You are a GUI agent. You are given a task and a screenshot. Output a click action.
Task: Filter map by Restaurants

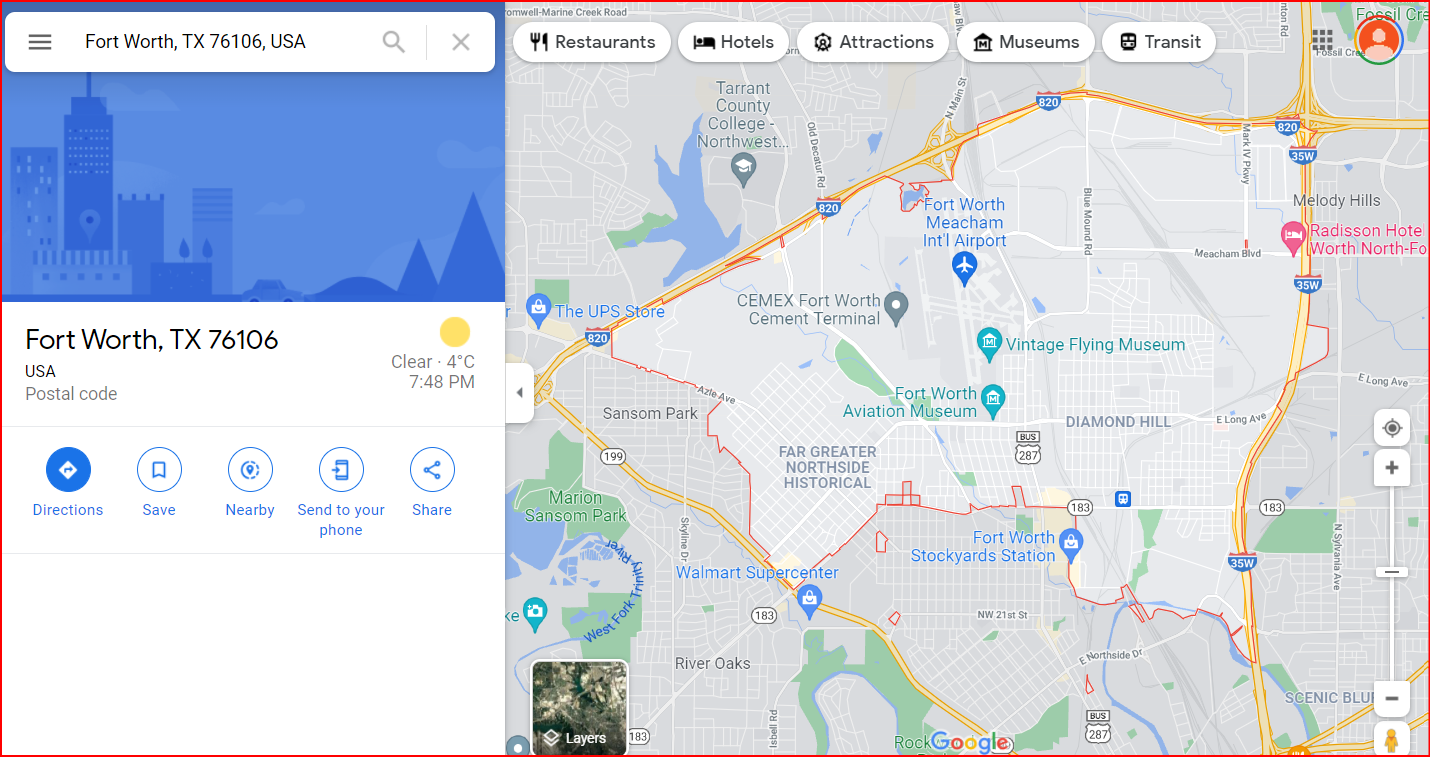(592, 42)
